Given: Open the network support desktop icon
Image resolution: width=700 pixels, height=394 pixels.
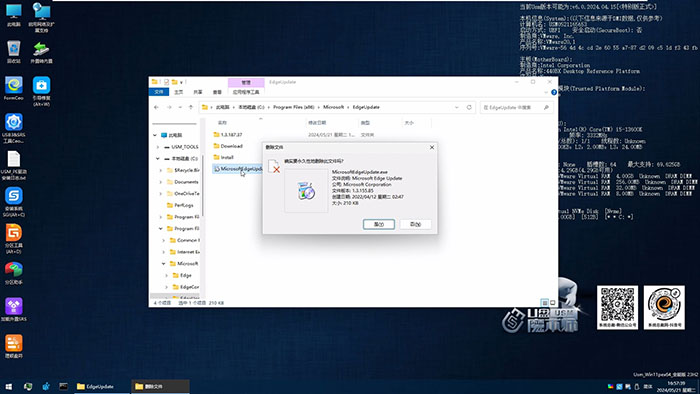Looking at the screenshot, I should pyautogui.click(x=41, y=17).
